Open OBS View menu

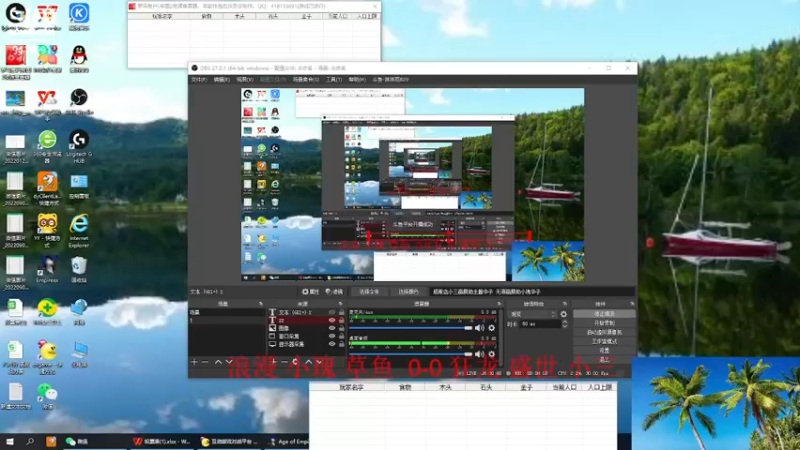click(244, 80)
